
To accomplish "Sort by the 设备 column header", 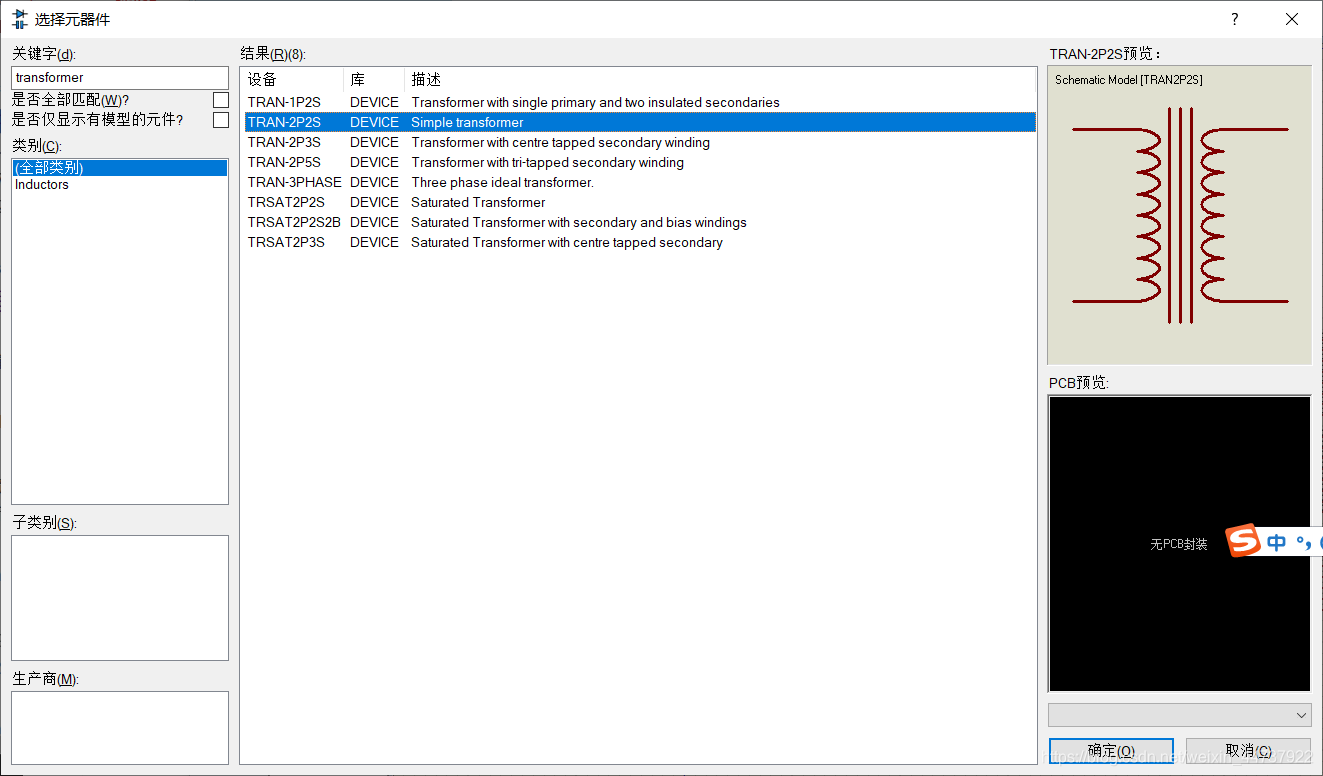I will (293, 79).
